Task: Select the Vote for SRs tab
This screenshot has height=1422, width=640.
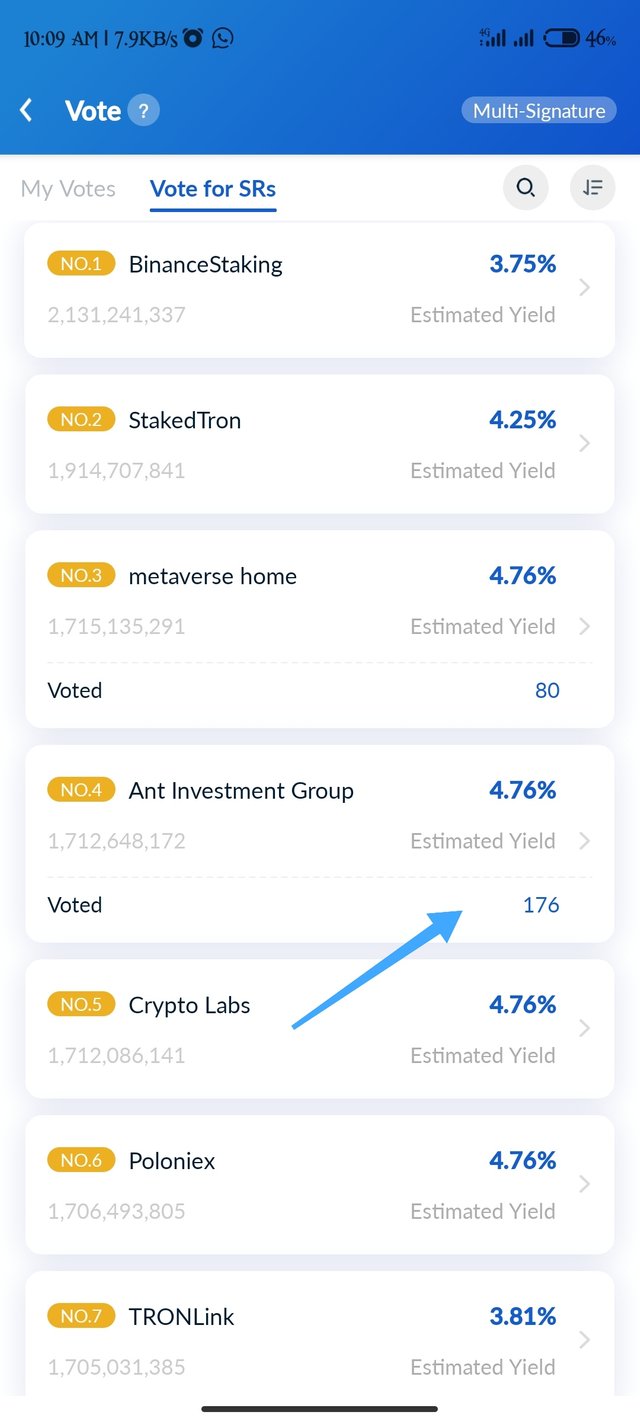Action: coord(213,189)
